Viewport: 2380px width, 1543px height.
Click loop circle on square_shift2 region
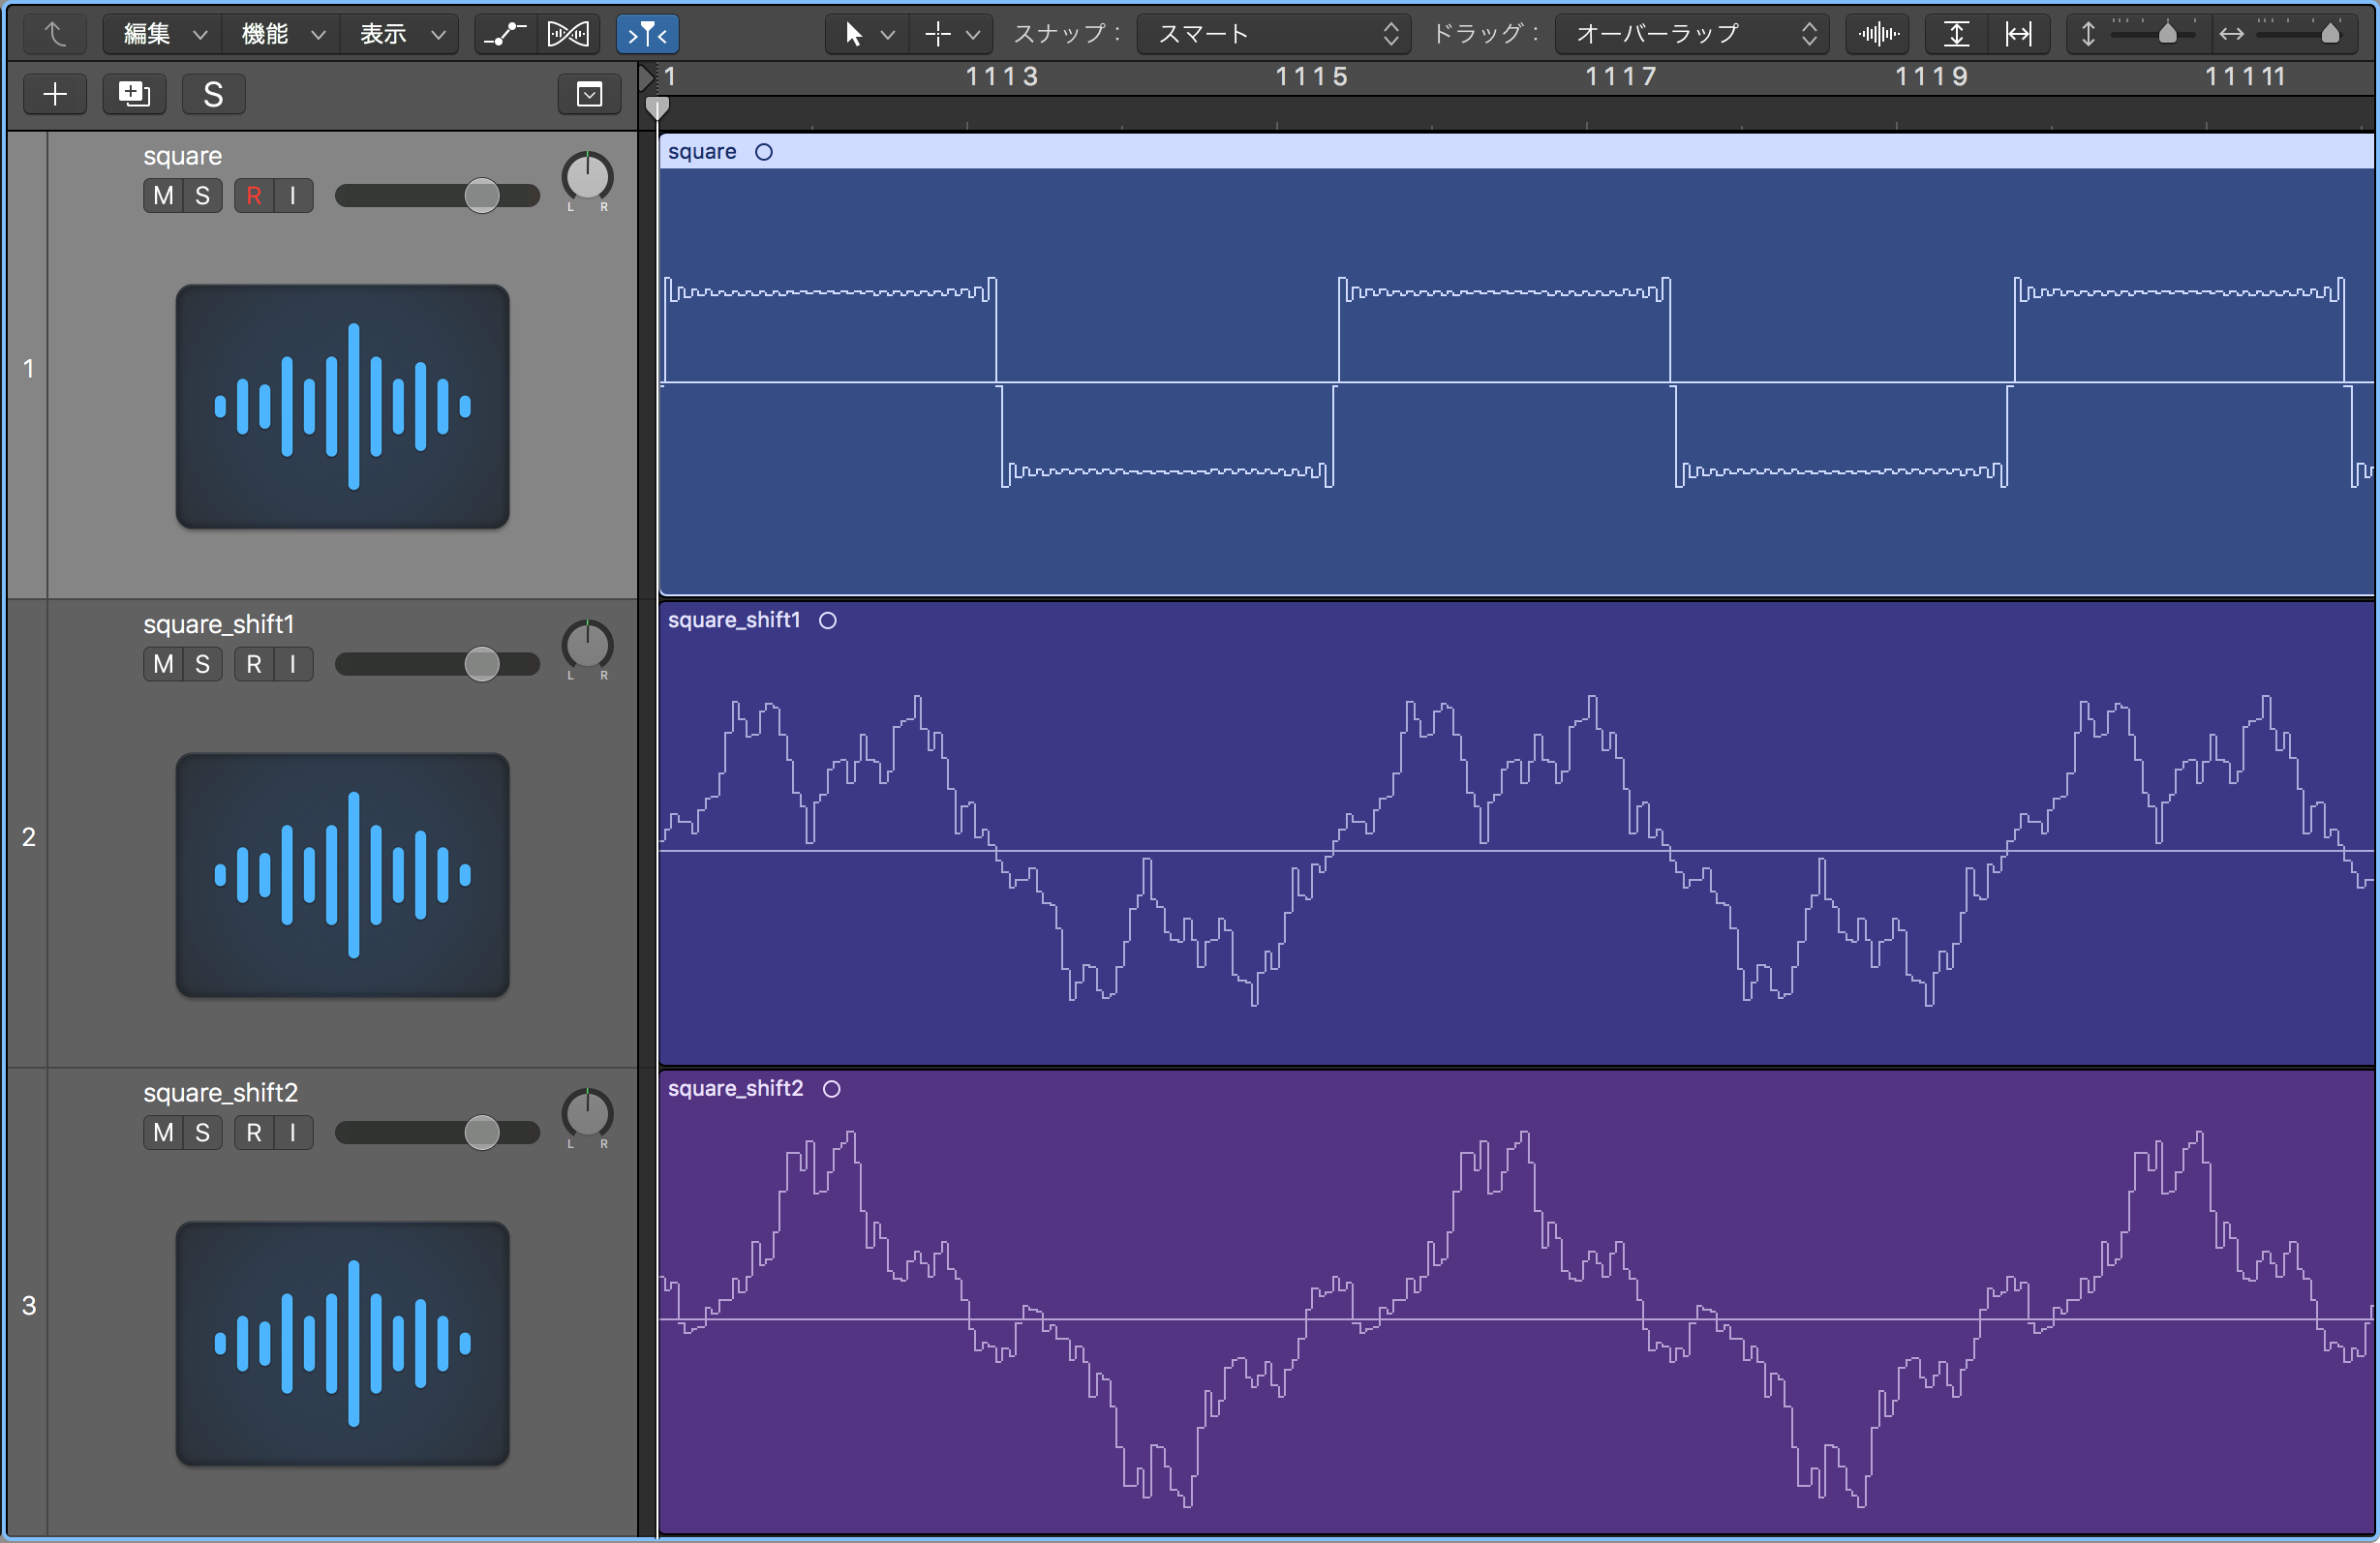[832, 1088]
